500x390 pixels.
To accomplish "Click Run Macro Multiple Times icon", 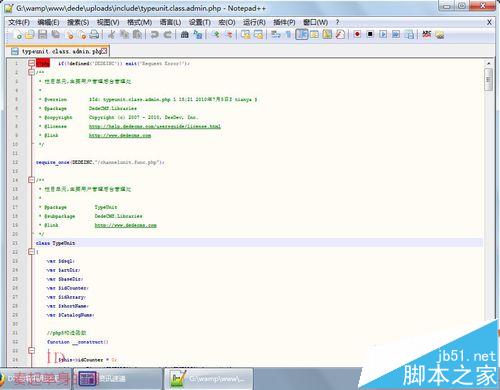I will (x=396, y=34).
